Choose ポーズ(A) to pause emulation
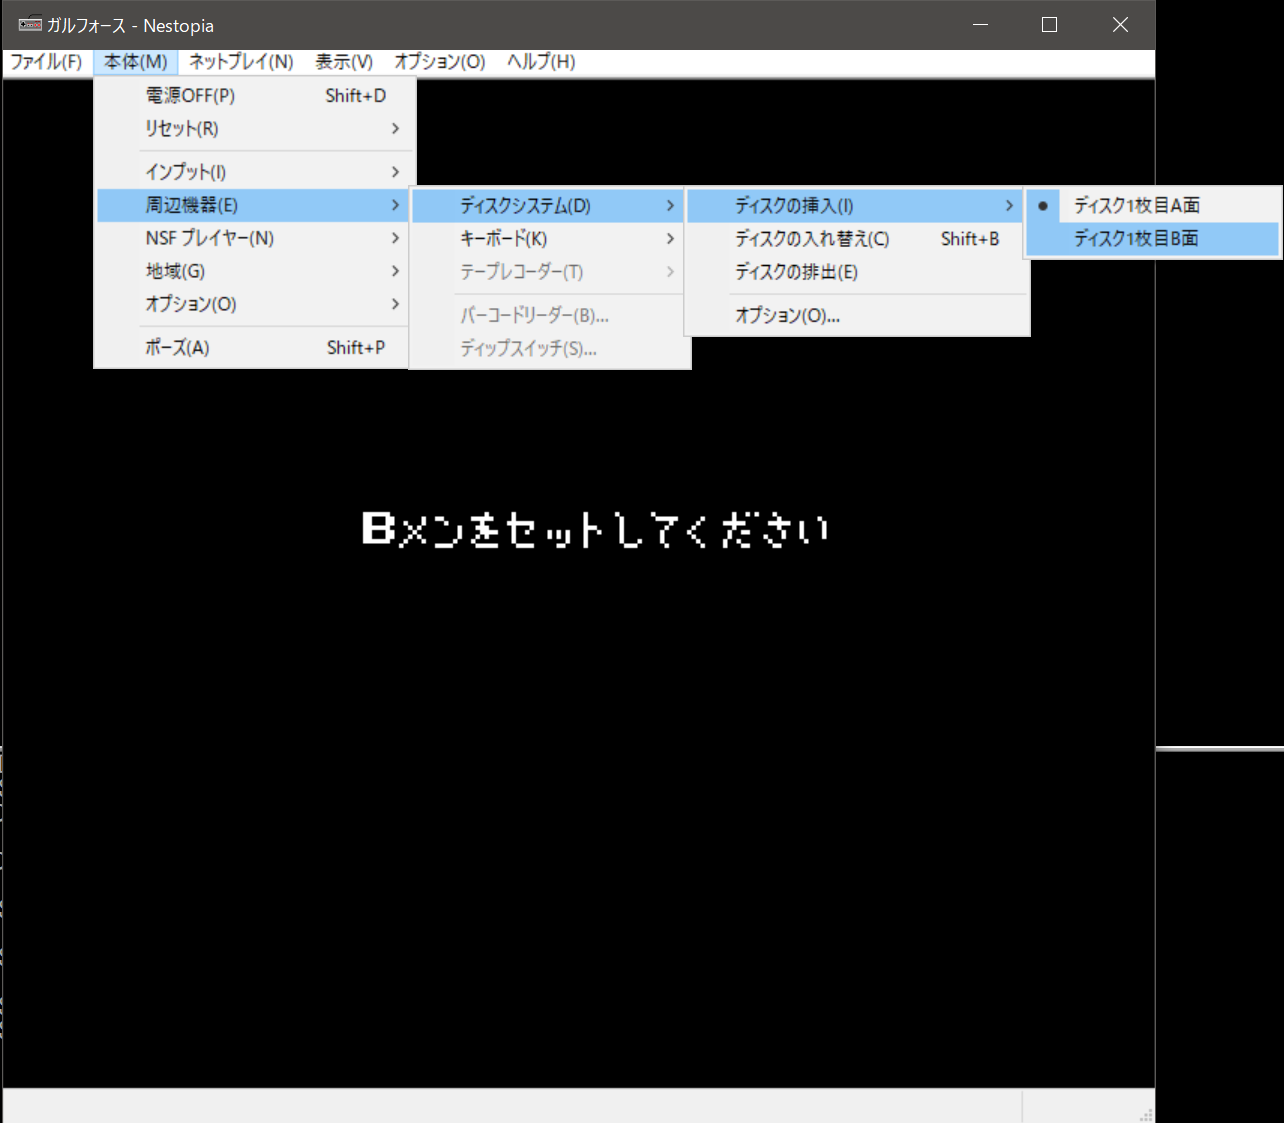Screen dimensions: 1284x1123 point(252,348)
